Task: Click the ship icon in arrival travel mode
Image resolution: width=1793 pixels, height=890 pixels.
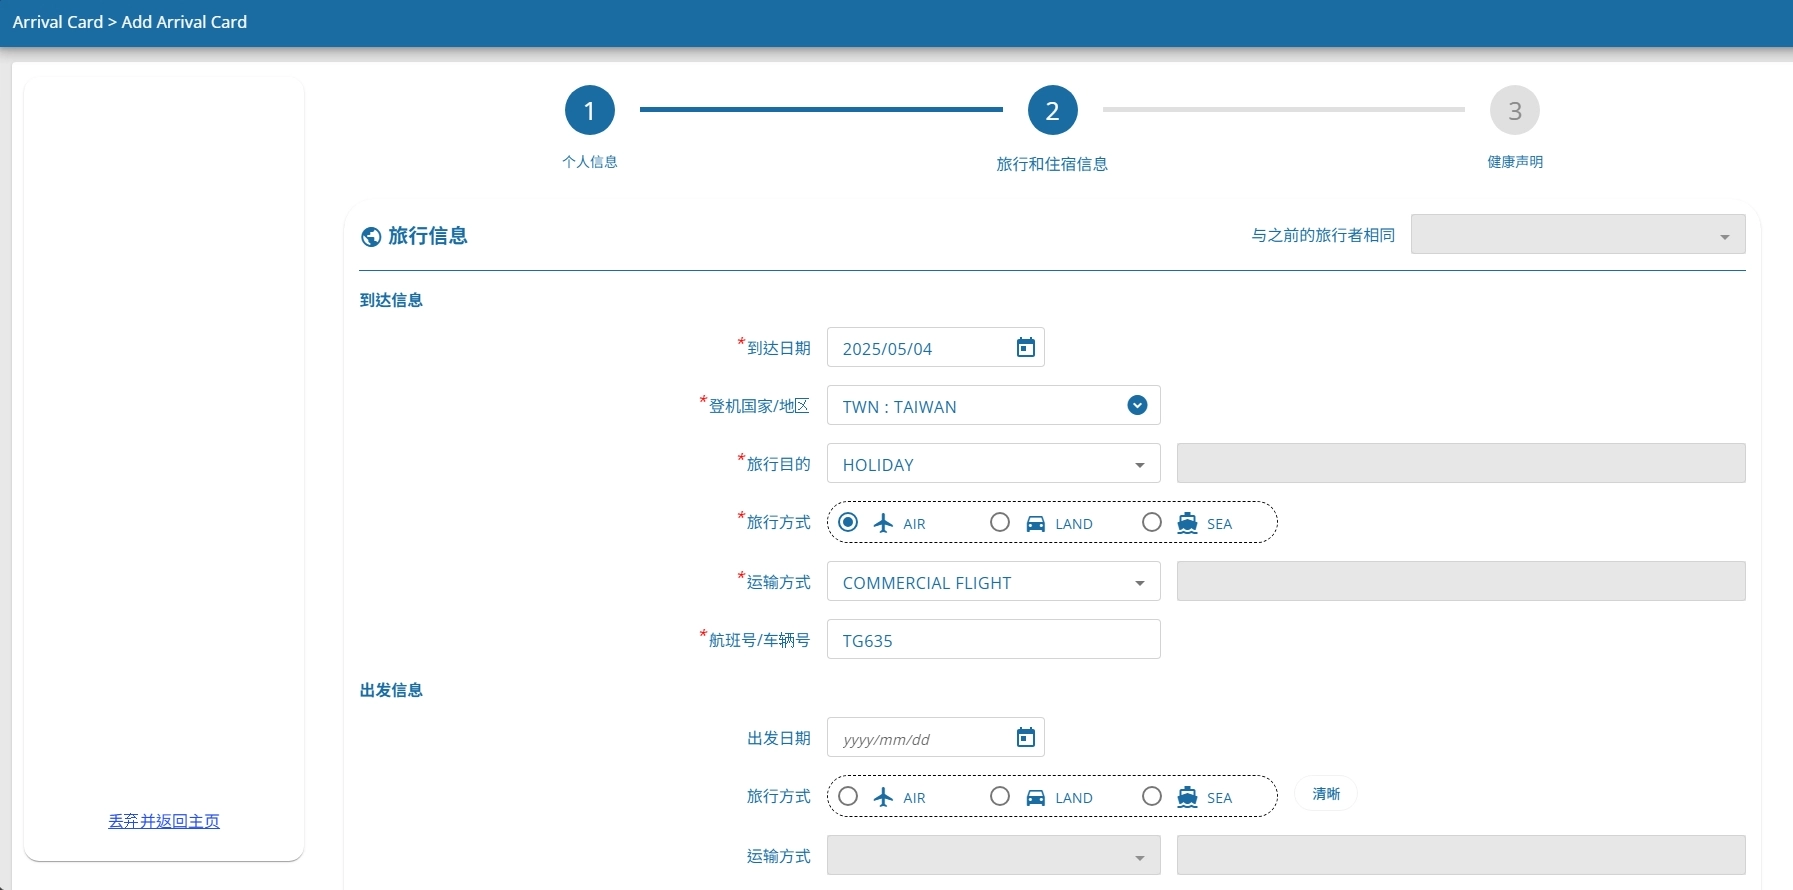Action: tap(1187, 523)
